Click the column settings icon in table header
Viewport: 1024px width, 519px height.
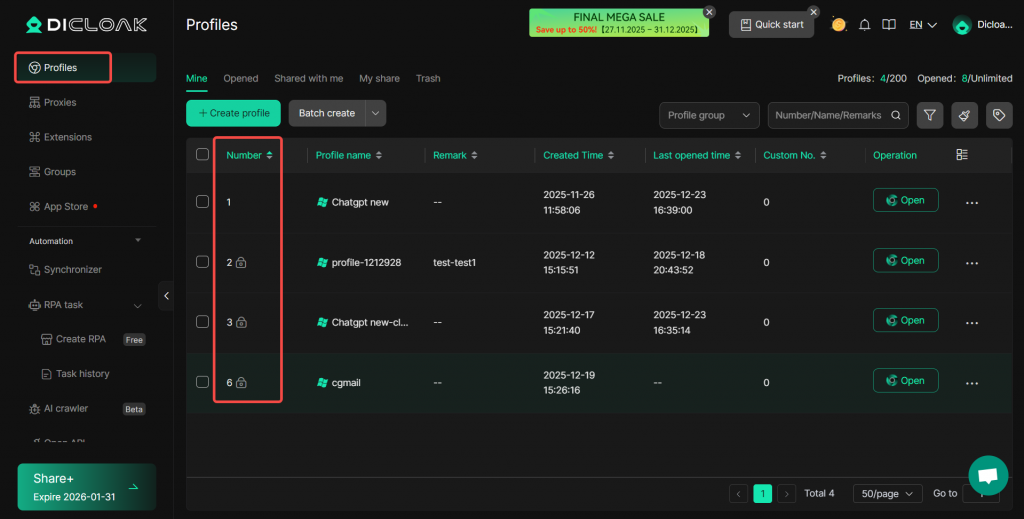pyautogui.click(x=962, y=155)
